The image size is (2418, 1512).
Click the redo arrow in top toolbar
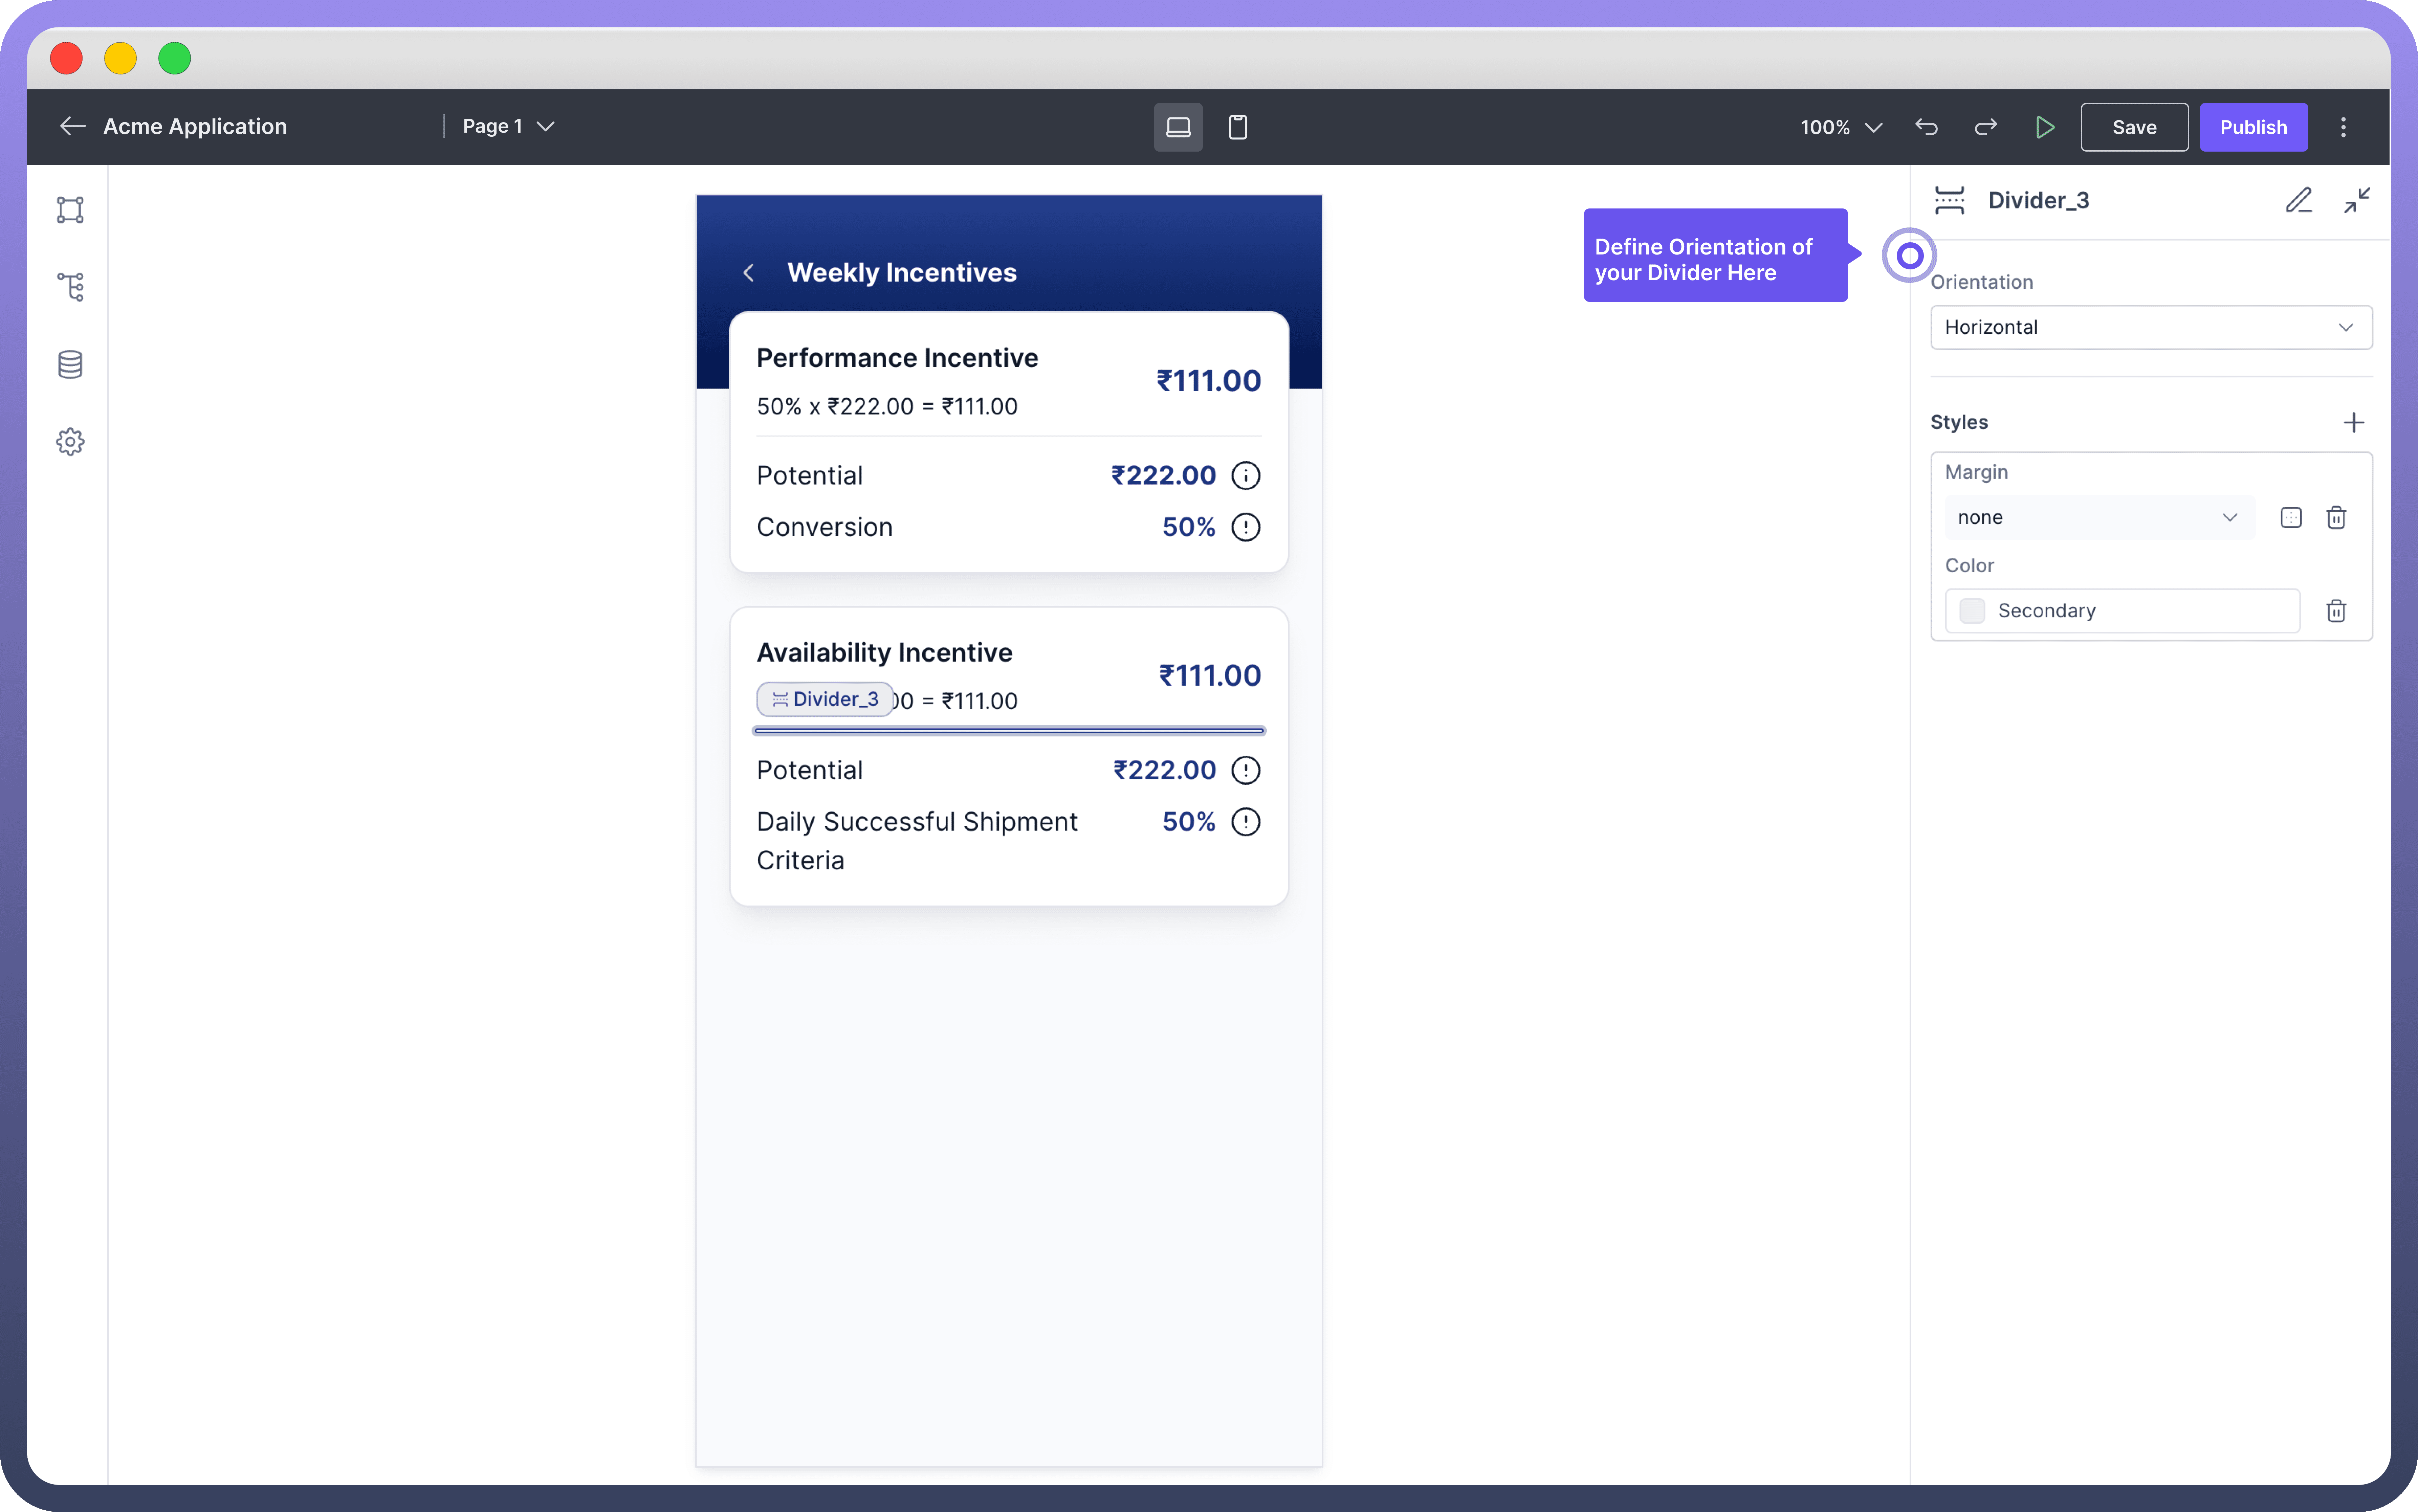coord(1986,127)
